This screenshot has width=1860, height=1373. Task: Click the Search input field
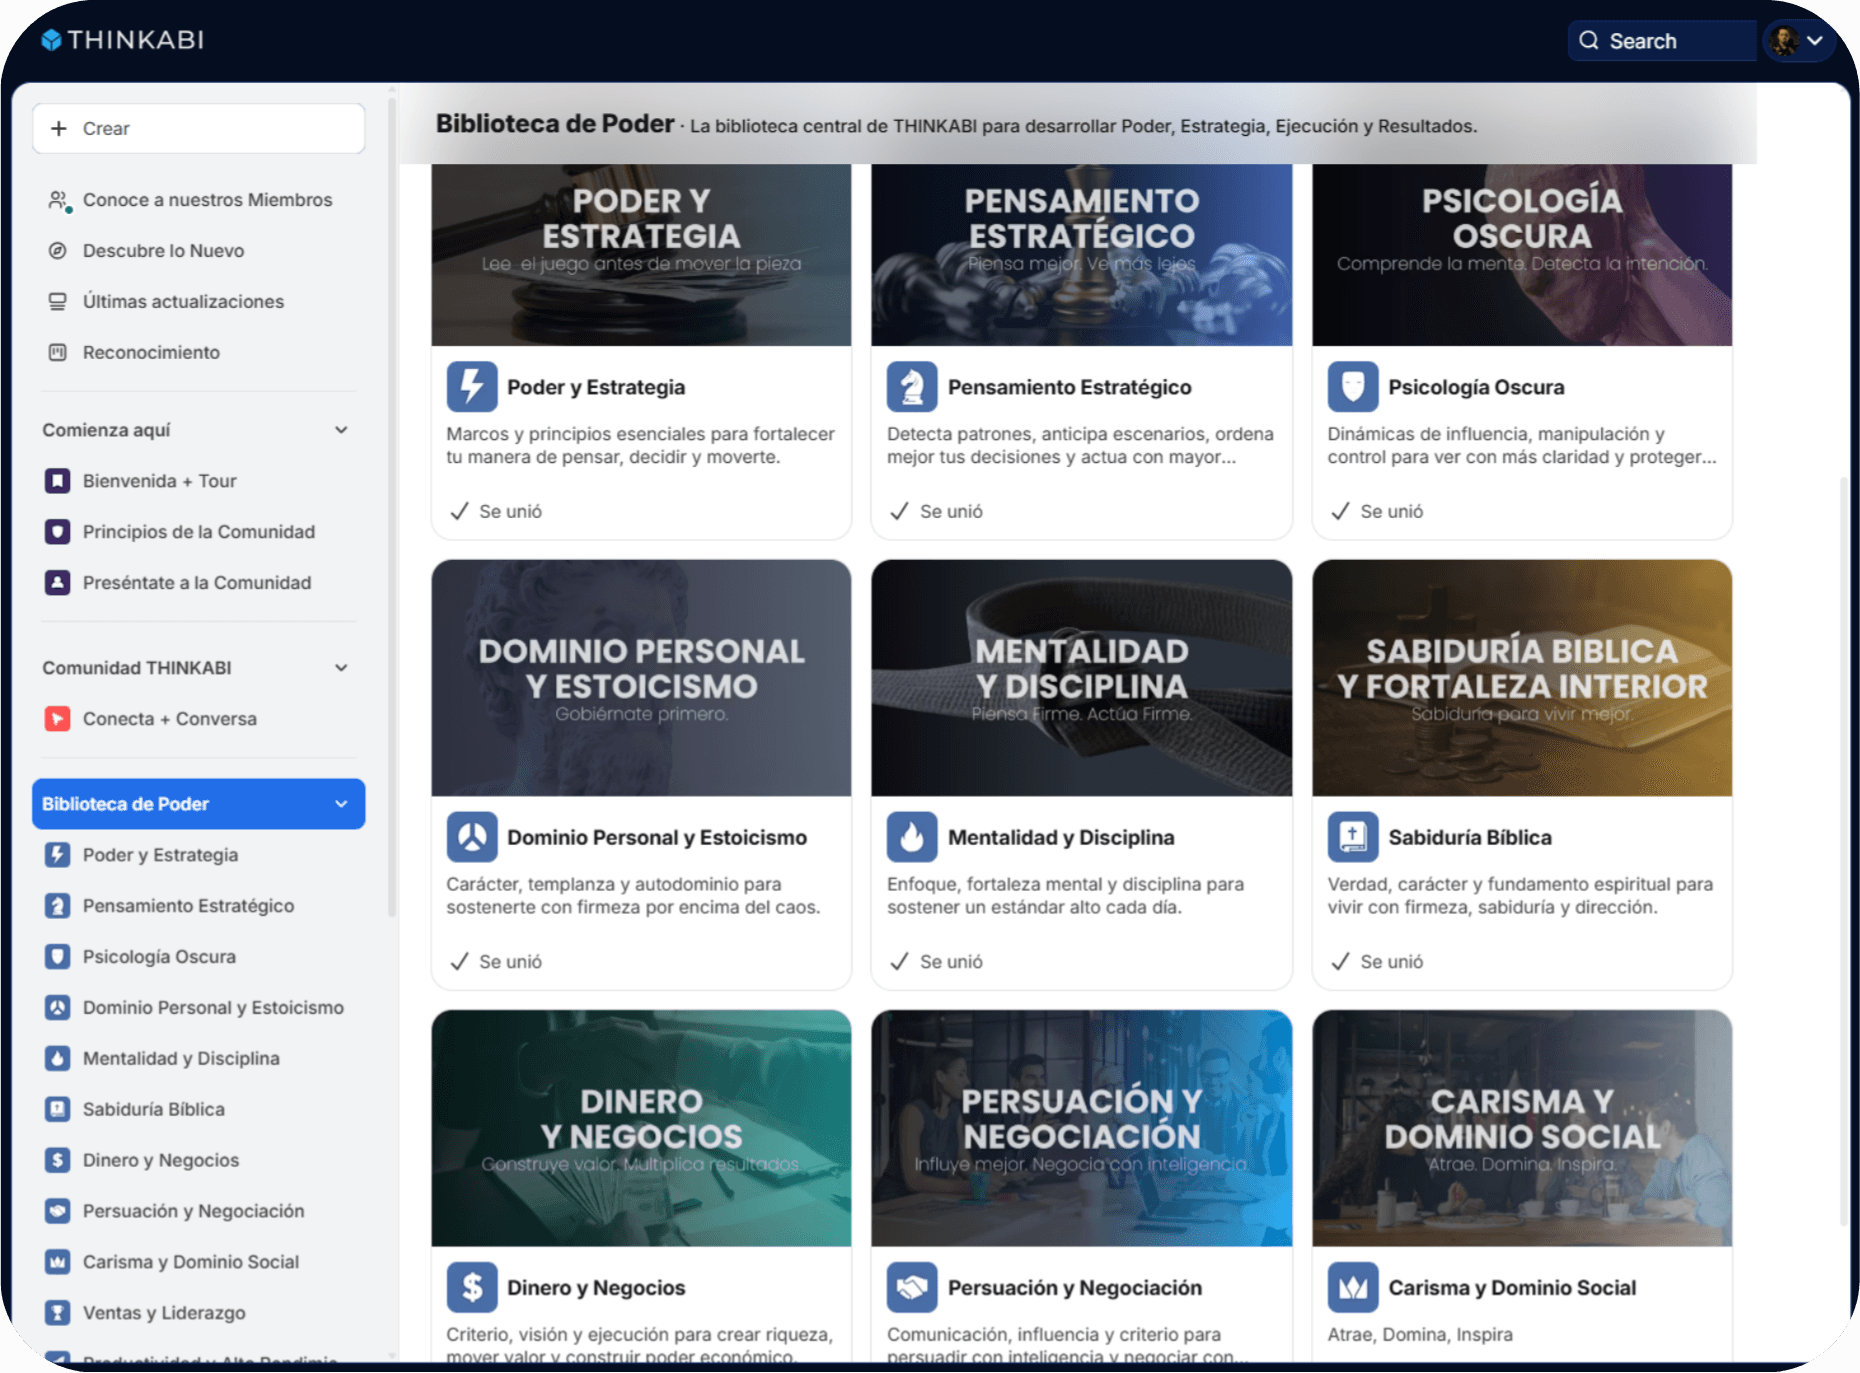(x=1662, y=41)
